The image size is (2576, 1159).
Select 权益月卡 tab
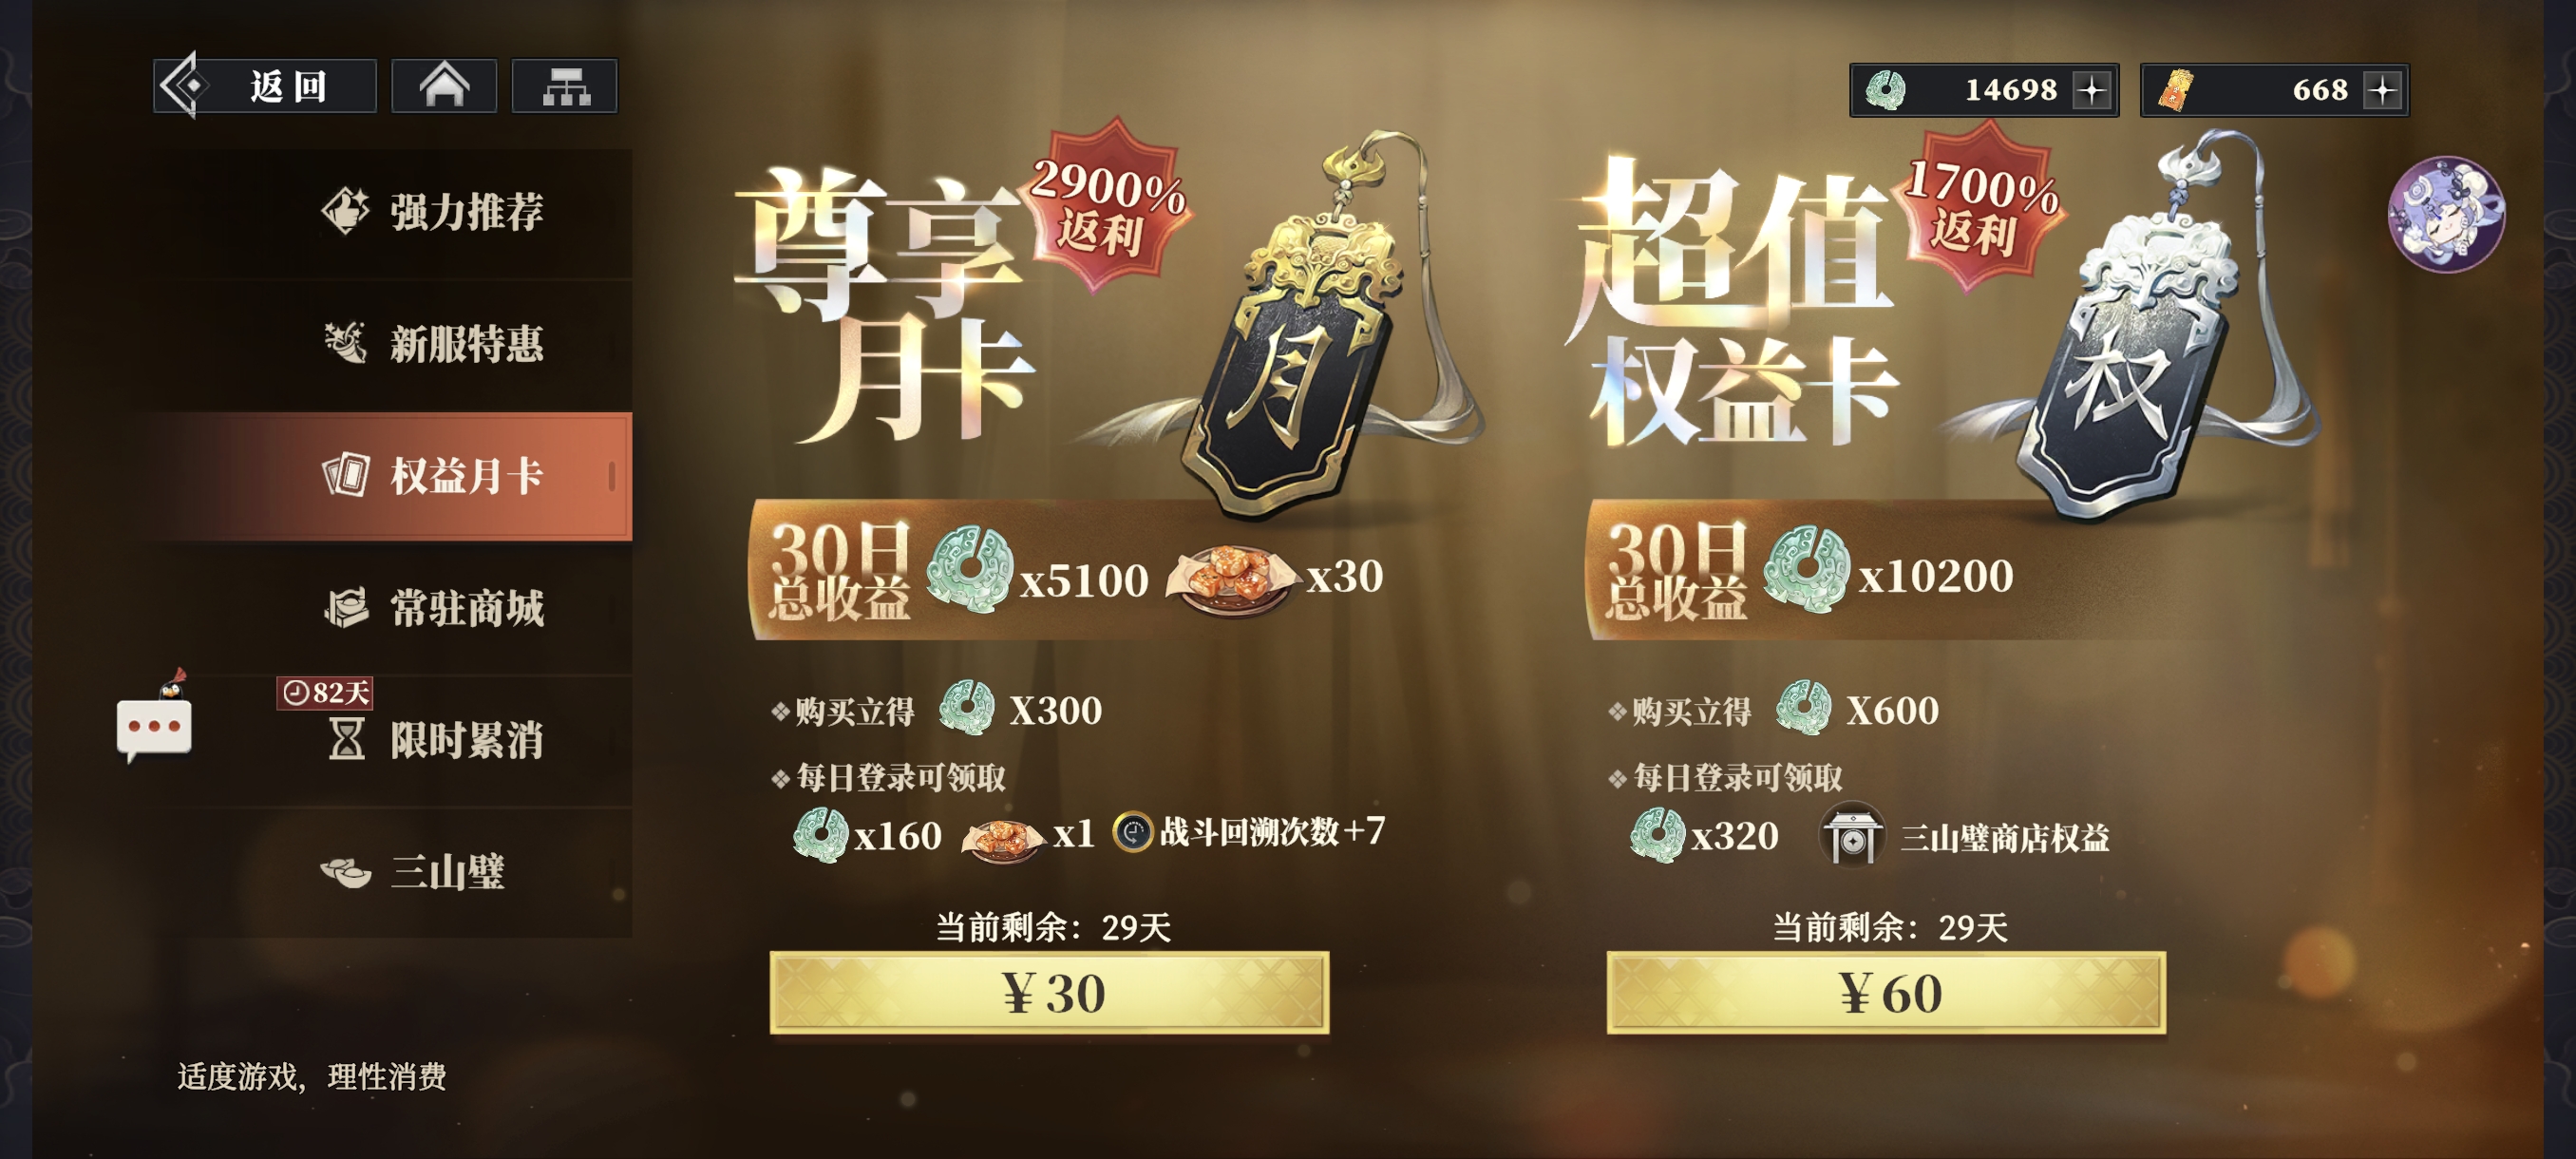pyautogui.click(x=432, y=476)
